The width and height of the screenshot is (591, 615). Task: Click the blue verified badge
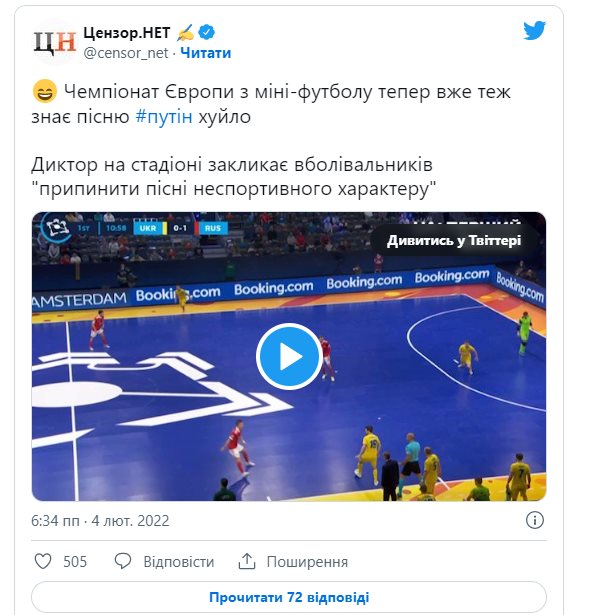tap(207, 32)
